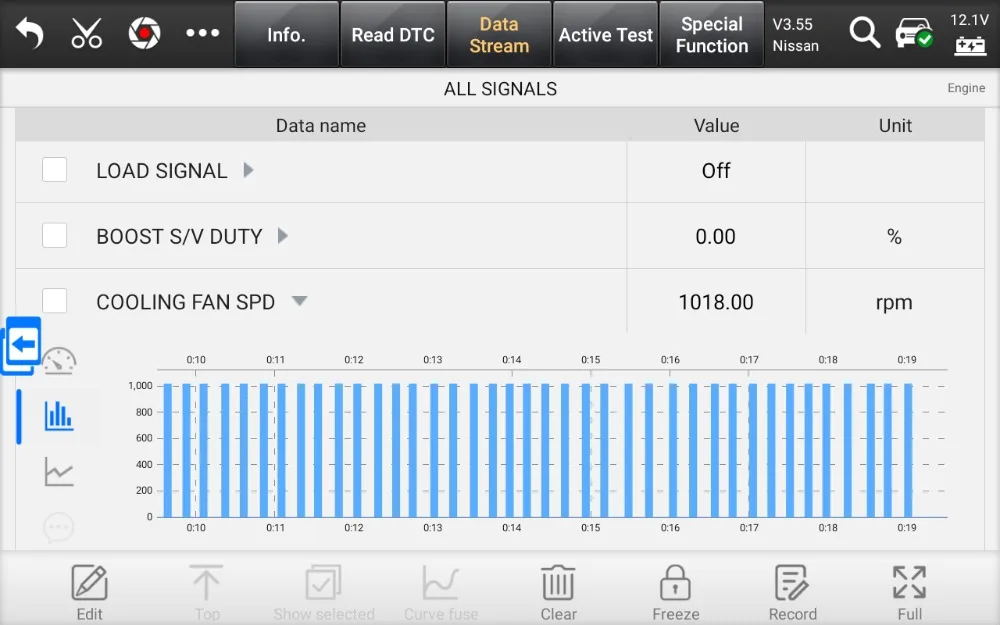Tap Curve fuse in bottom toolbar
The width and height of the screenshot is (1000, 625).
pyautogui.click(x=441, y=592)
